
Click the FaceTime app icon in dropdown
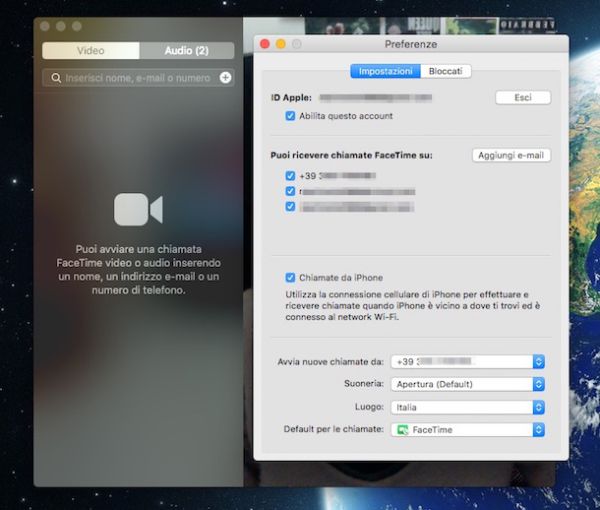point(403,430)
